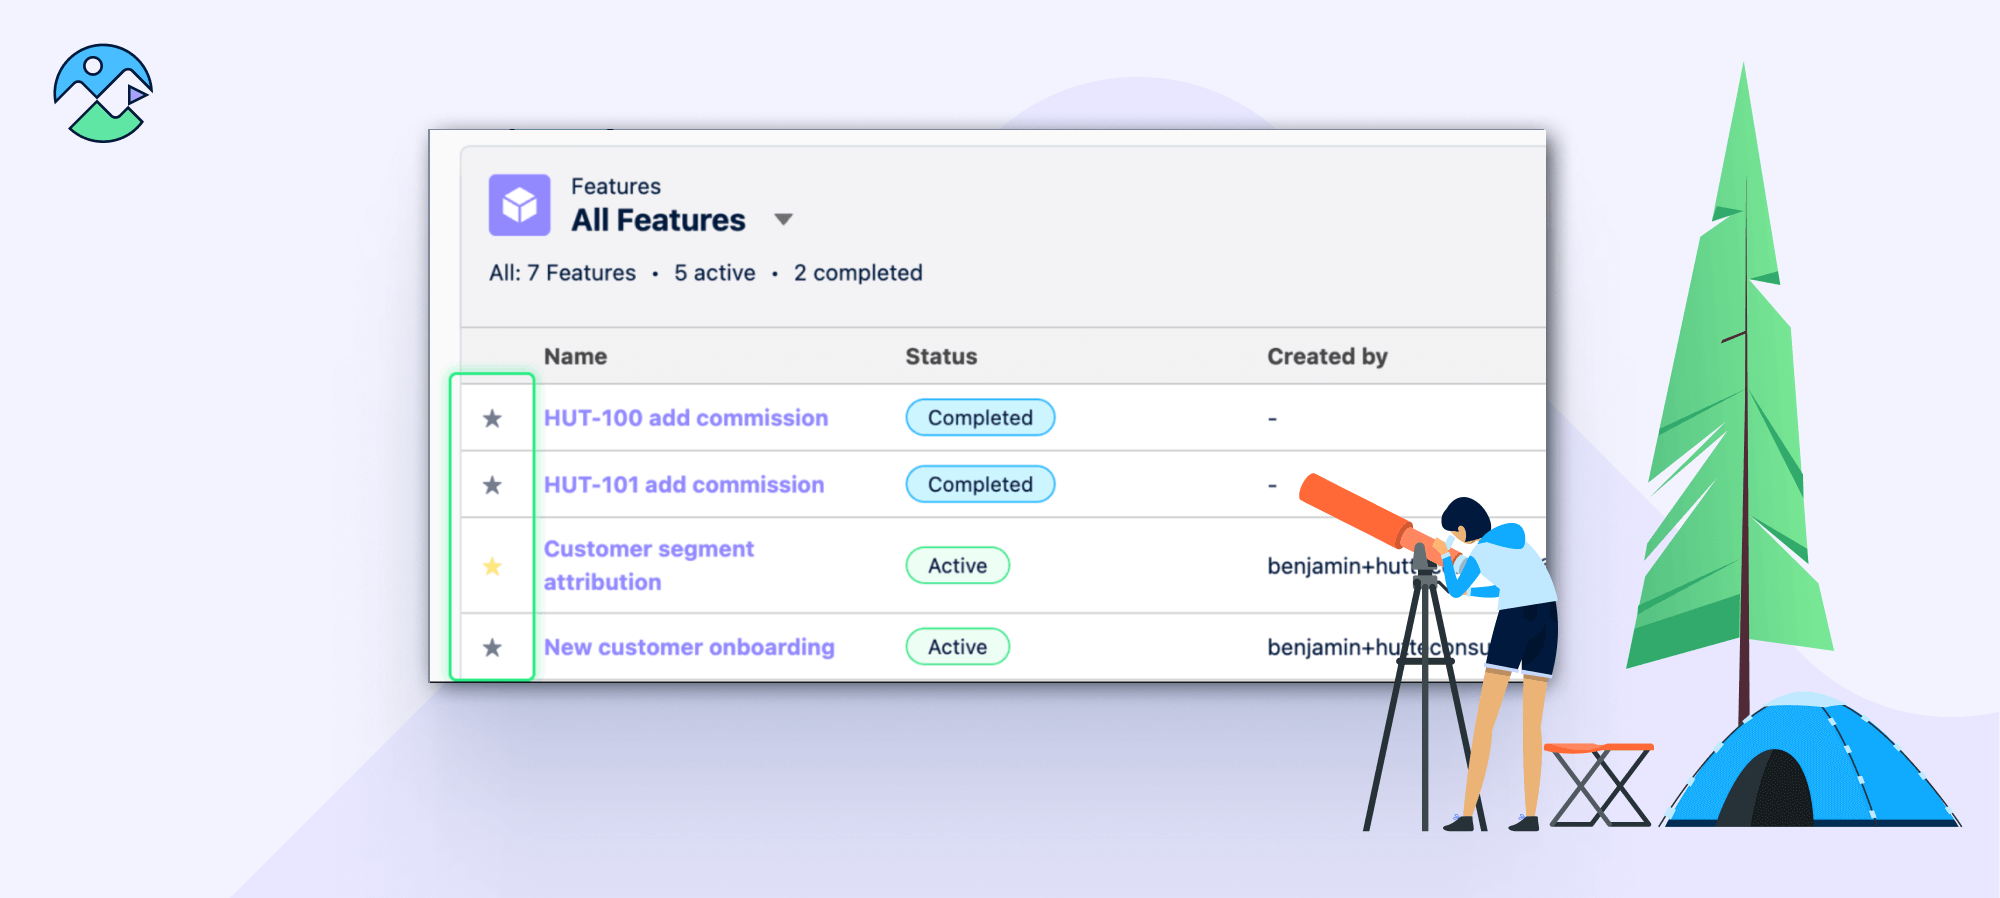Sort by the Created by column header
Screen dimensions: 2000x898
coord(1327,357)
